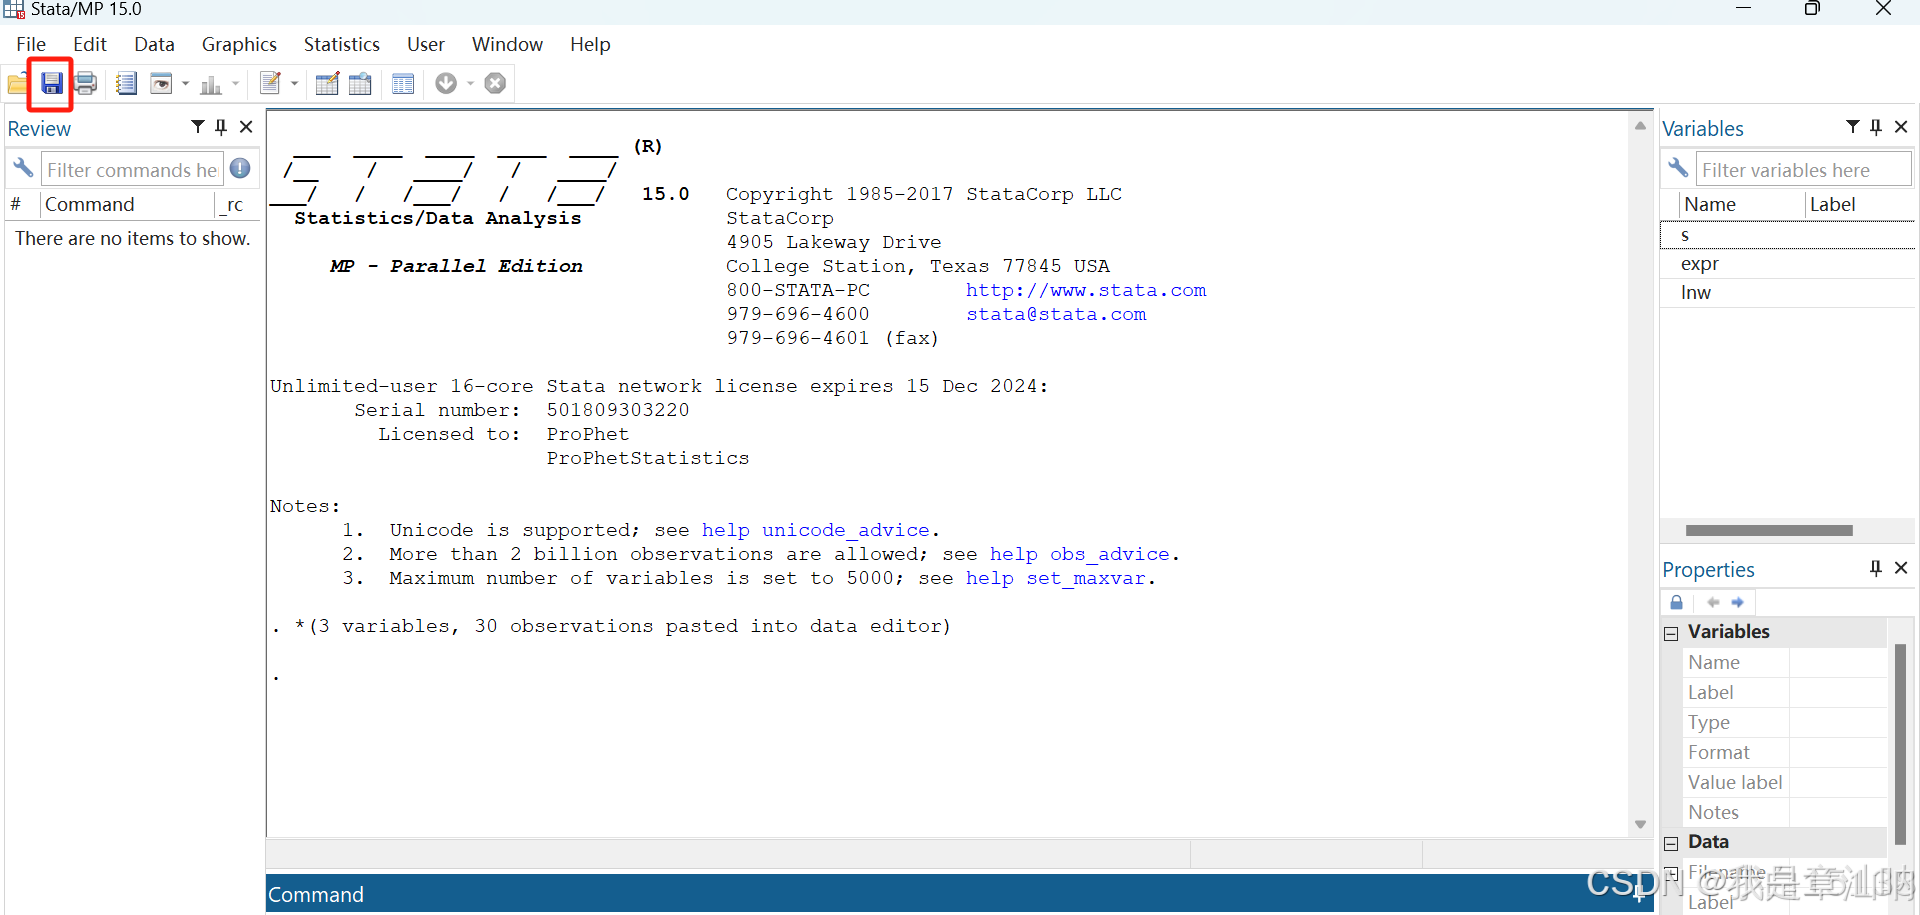Open the Data Editor (Browse) icon
This screenshot has width=1920, height=915.
point(360,83)
